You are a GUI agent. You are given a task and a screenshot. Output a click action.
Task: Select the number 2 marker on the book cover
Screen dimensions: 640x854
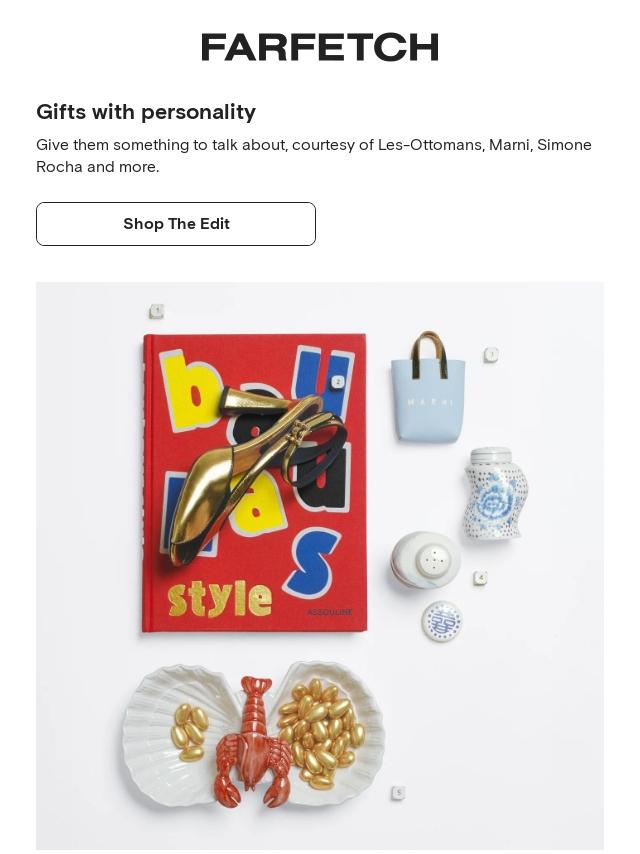point(337,382)
